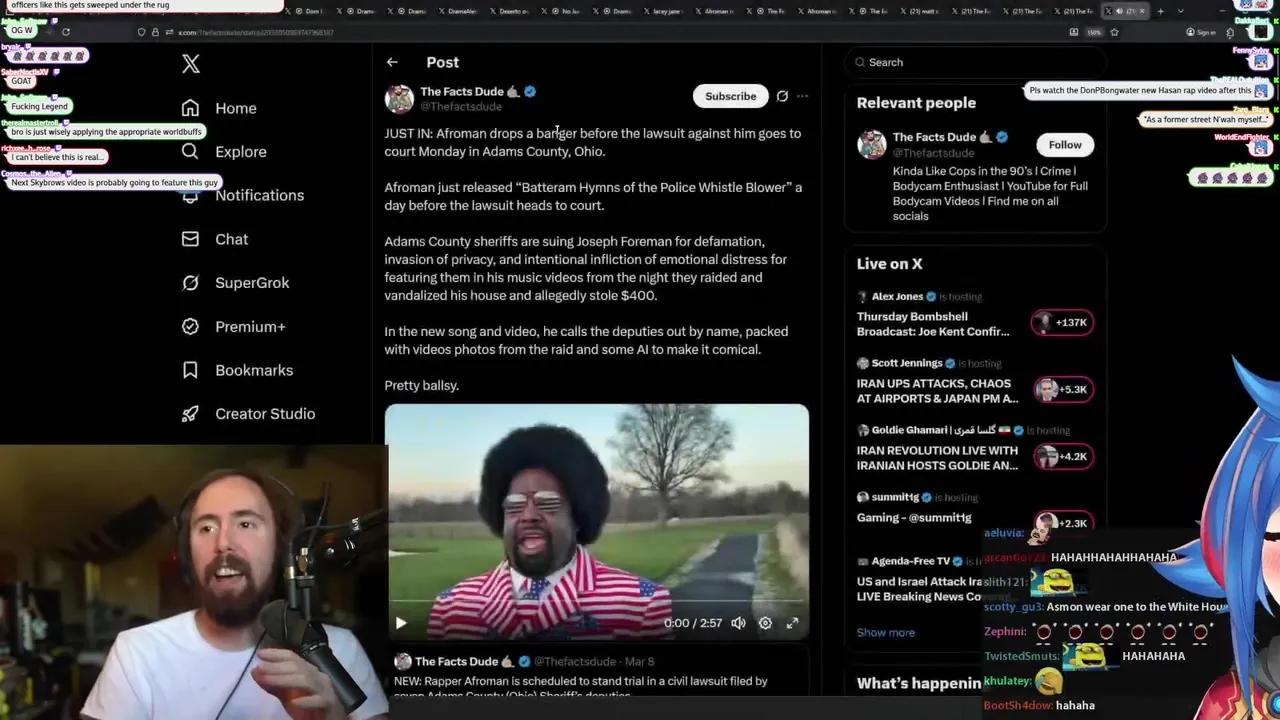Open Bookmarks icon in sidebar
The image size is (1280, 720).
pyautogui.click(x=190, y=370)
